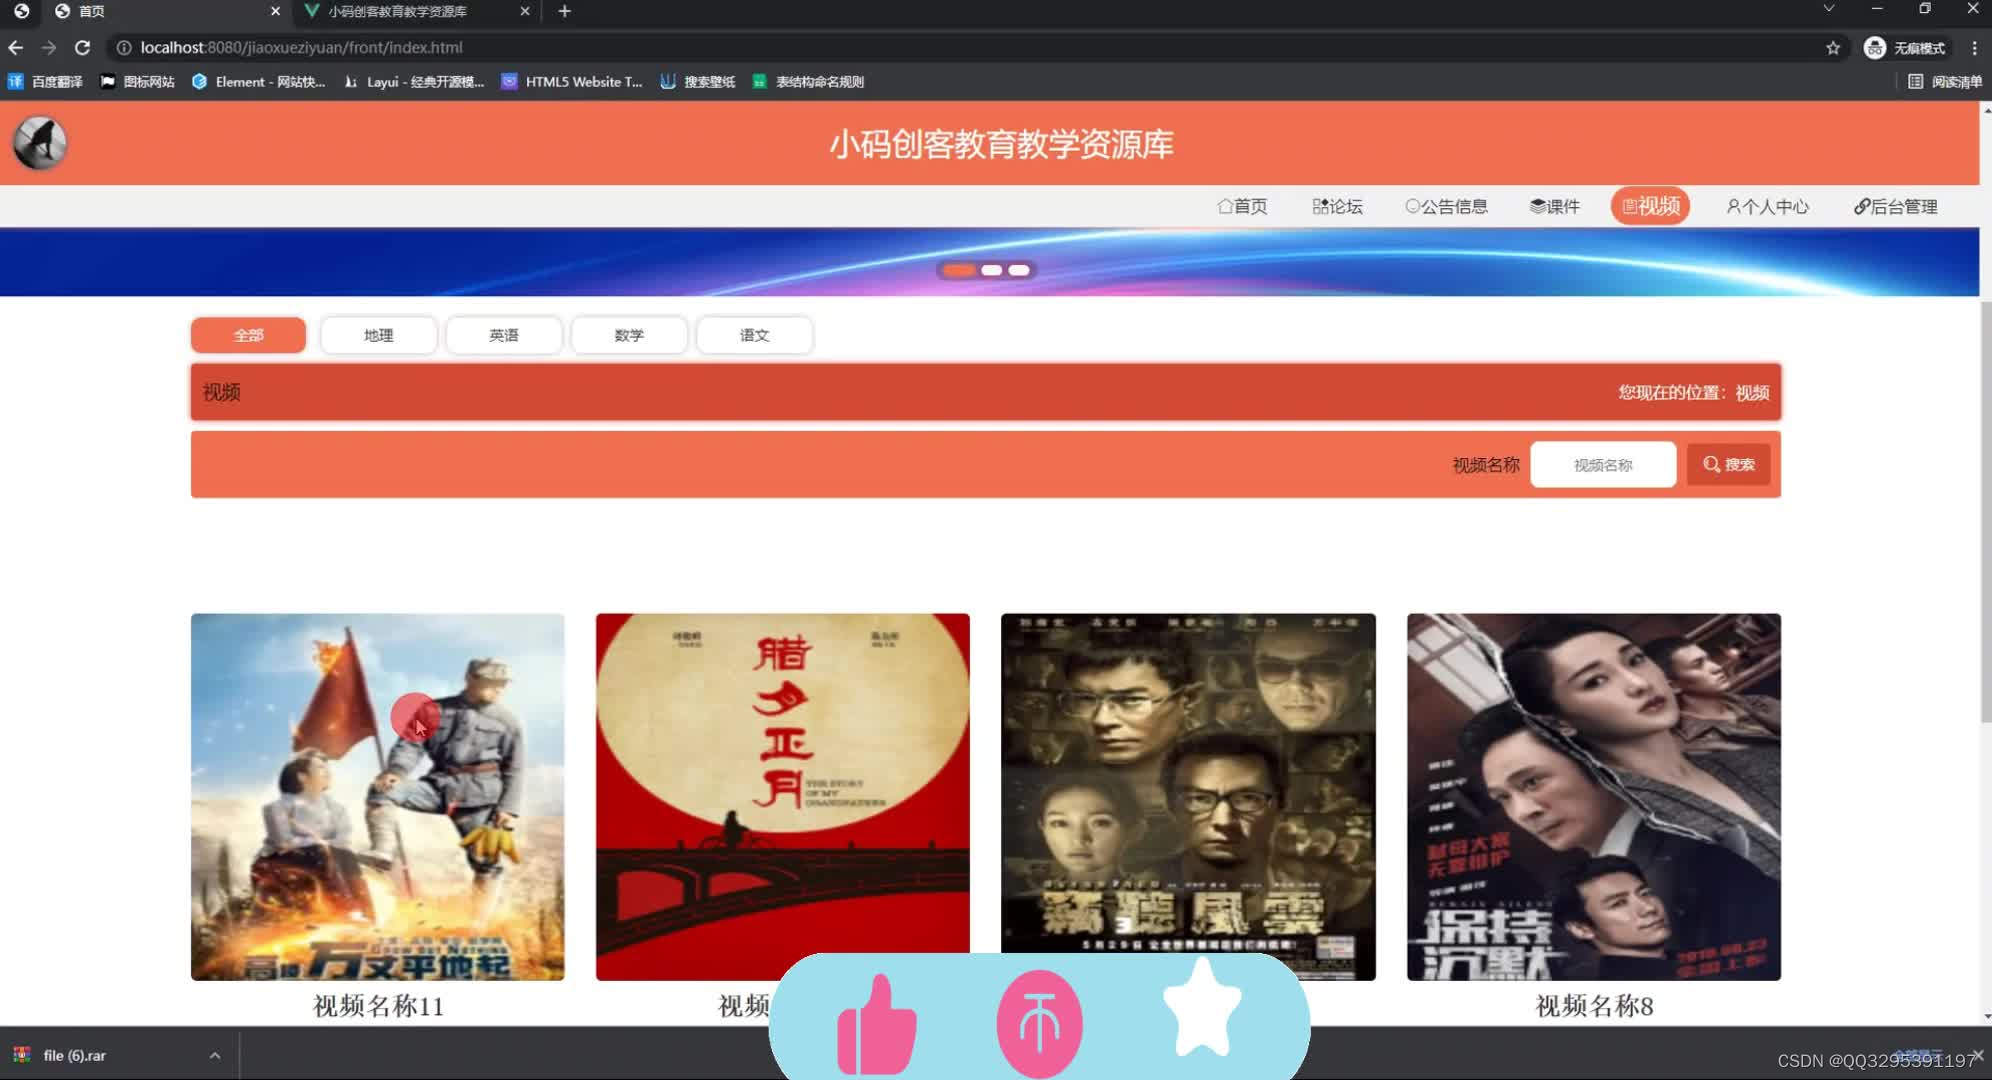
Task: Open the 课件 navigation item
Action: (x=1554, y=206)
